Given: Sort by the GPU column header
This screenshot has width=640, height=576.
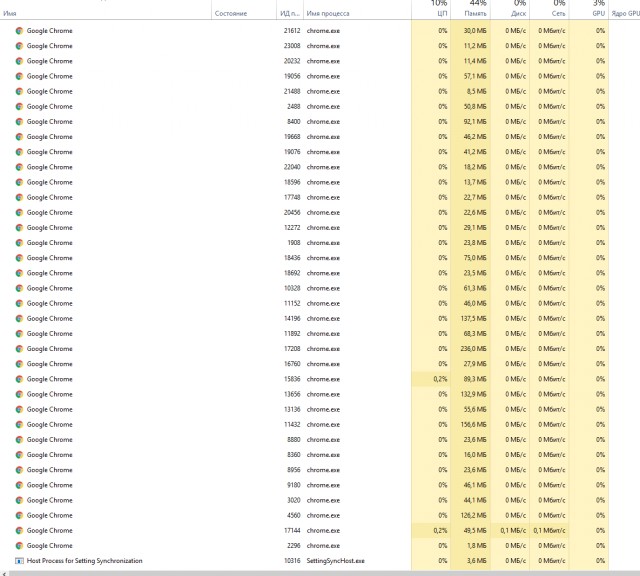Looking at the screenshot, I should pyautogui.click(x=598, y=13).
